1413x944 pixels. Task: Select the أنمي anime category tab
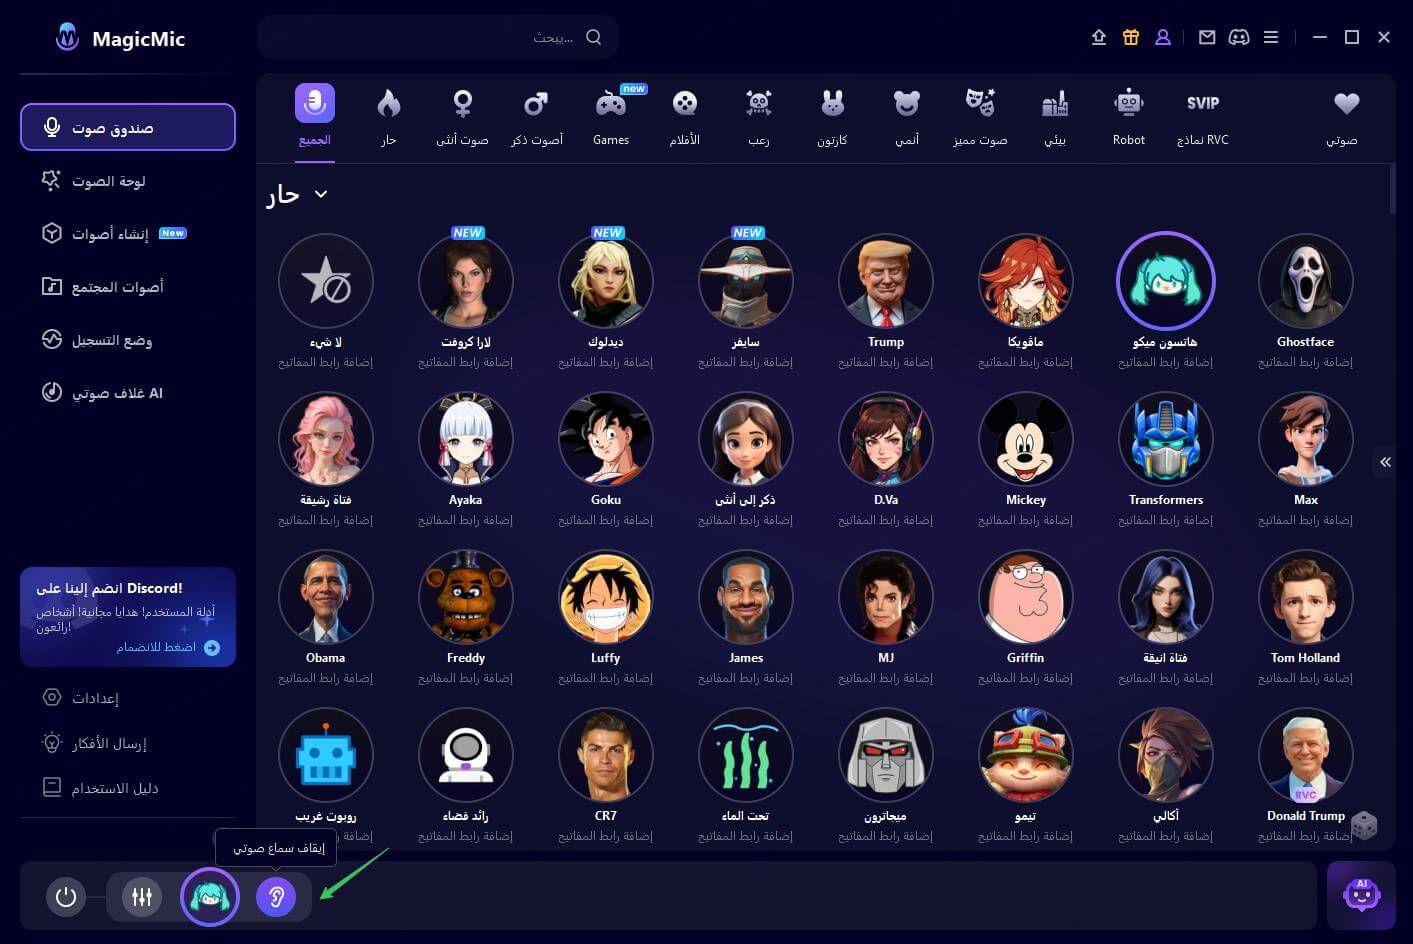click(x=907, y=116)
